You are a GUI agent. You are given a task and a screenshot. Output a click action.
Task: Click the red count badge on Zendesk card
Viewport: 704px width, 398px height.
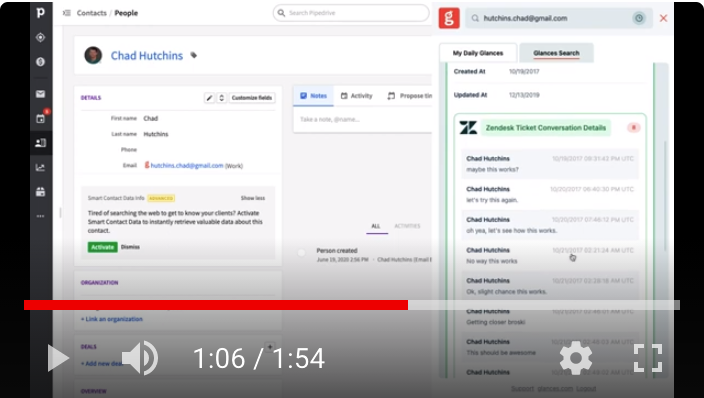click(634, 128)
